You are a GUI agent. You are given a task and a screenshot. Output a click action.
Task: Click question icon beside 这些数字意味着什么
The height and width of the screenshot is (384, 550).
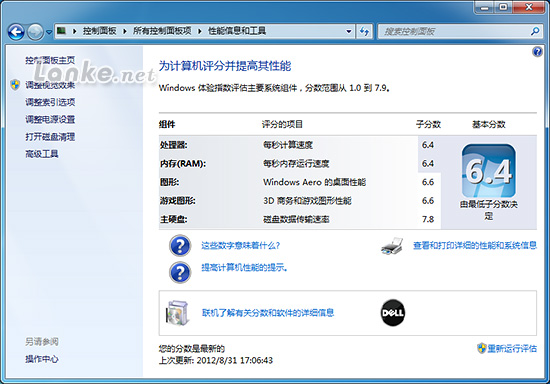[180, 245]
